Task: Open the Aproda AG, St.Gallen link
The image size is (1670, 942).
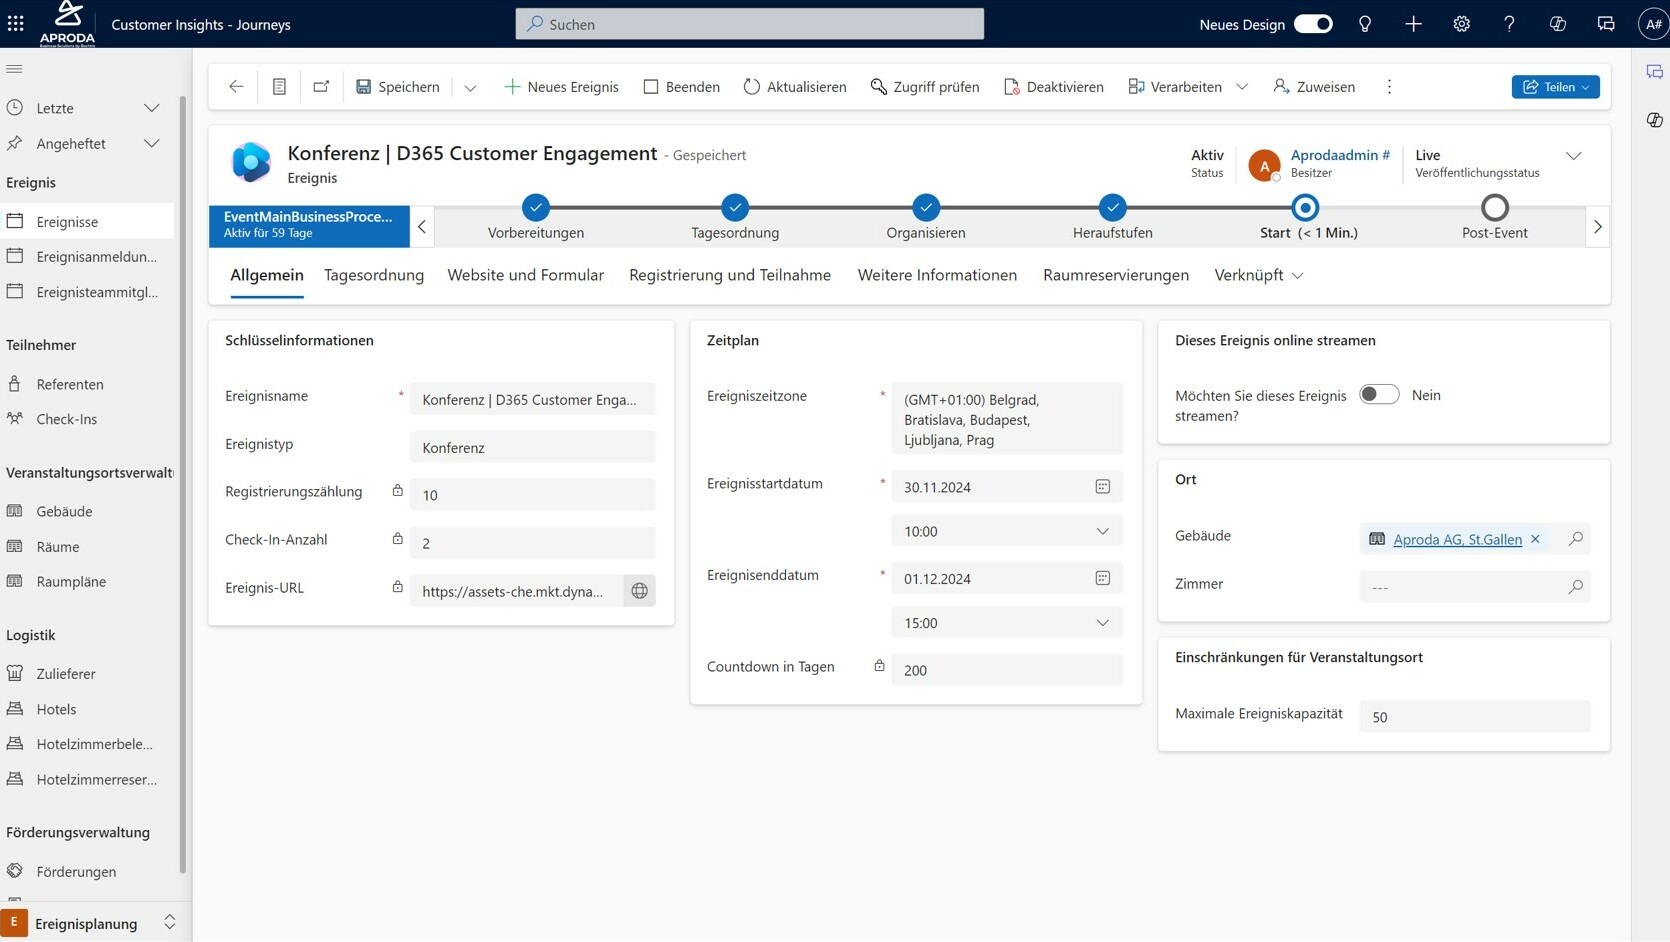Action: [1457, 539]
